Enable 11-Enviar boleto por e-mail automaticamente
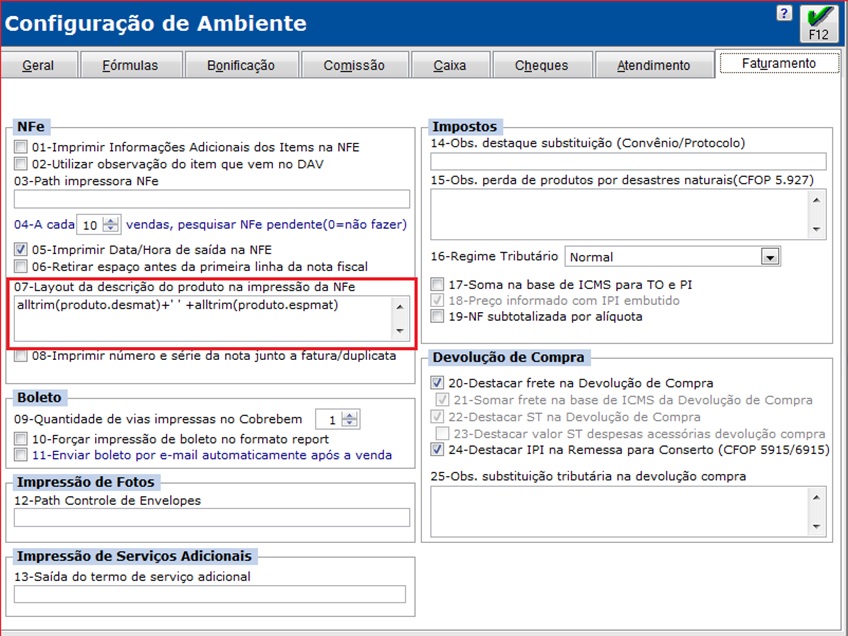The image size is (848, 636). click(21, 455)
